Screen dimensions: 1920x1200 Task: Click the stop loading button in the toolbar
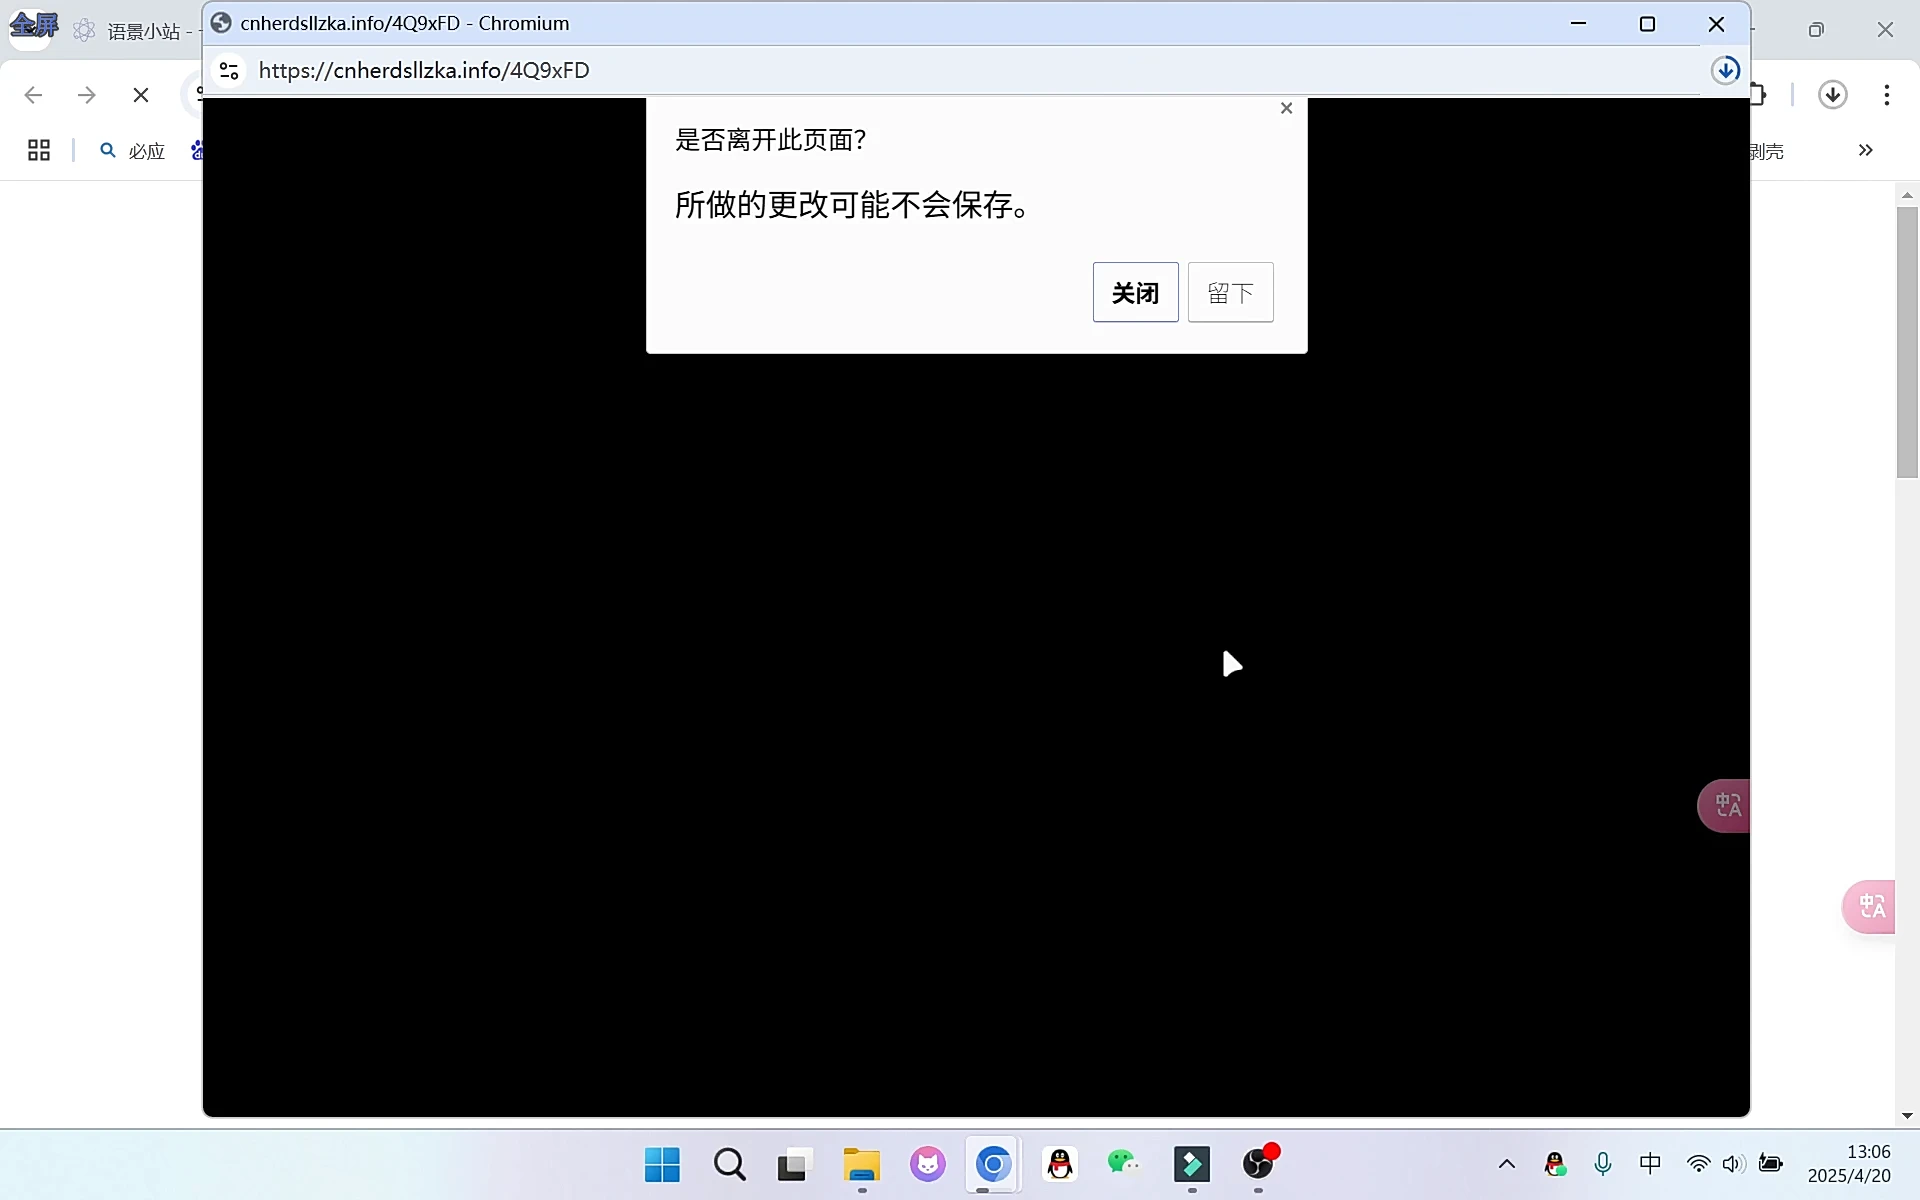141,95
